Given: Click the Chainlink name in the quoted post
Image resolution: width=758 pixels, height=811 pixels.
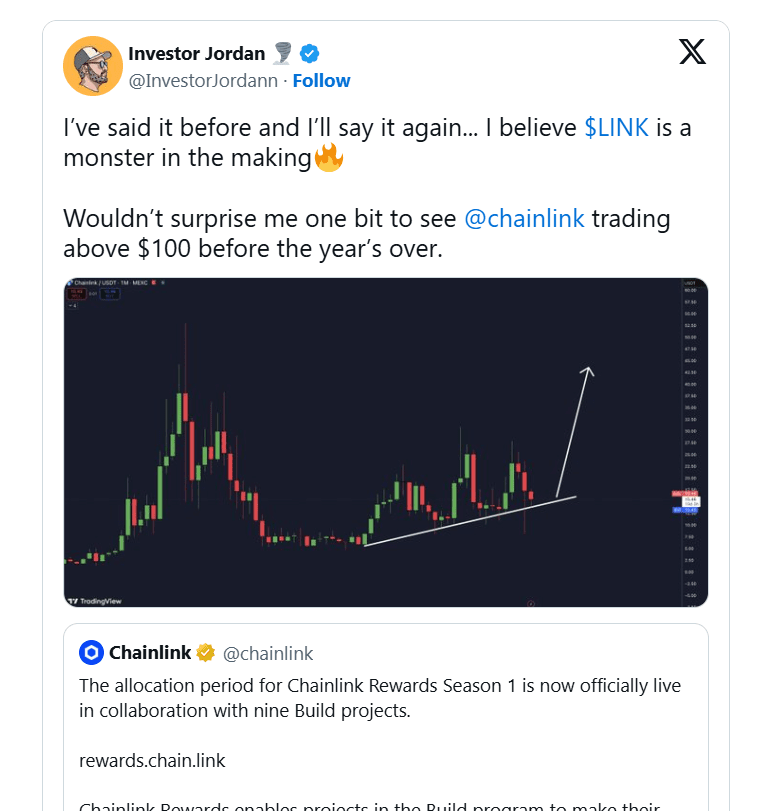Looking at the screenshot, I should click(x=150, y=653).
